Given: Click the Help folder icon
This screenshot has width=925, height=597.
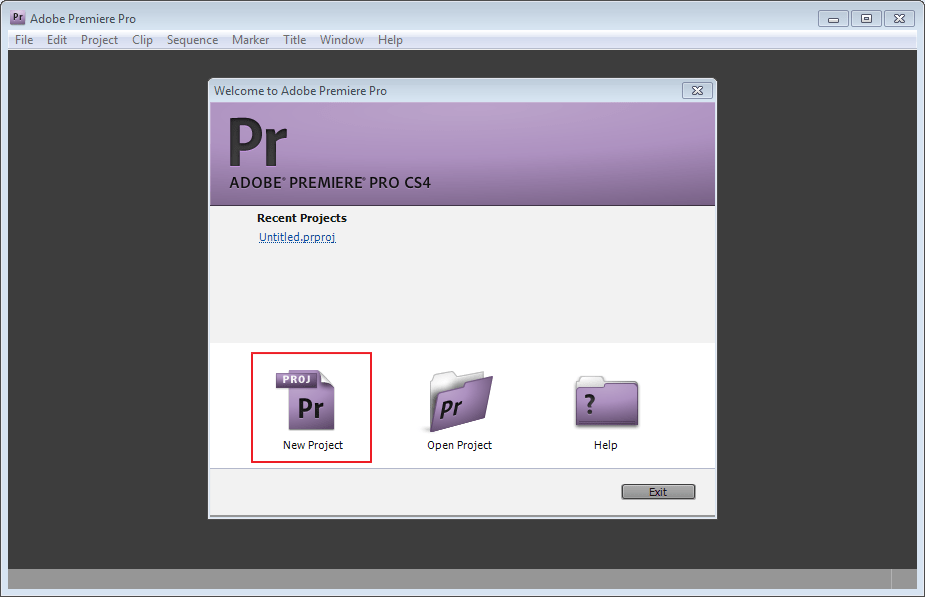Looking at the screenshot, I should coord(606,401).
